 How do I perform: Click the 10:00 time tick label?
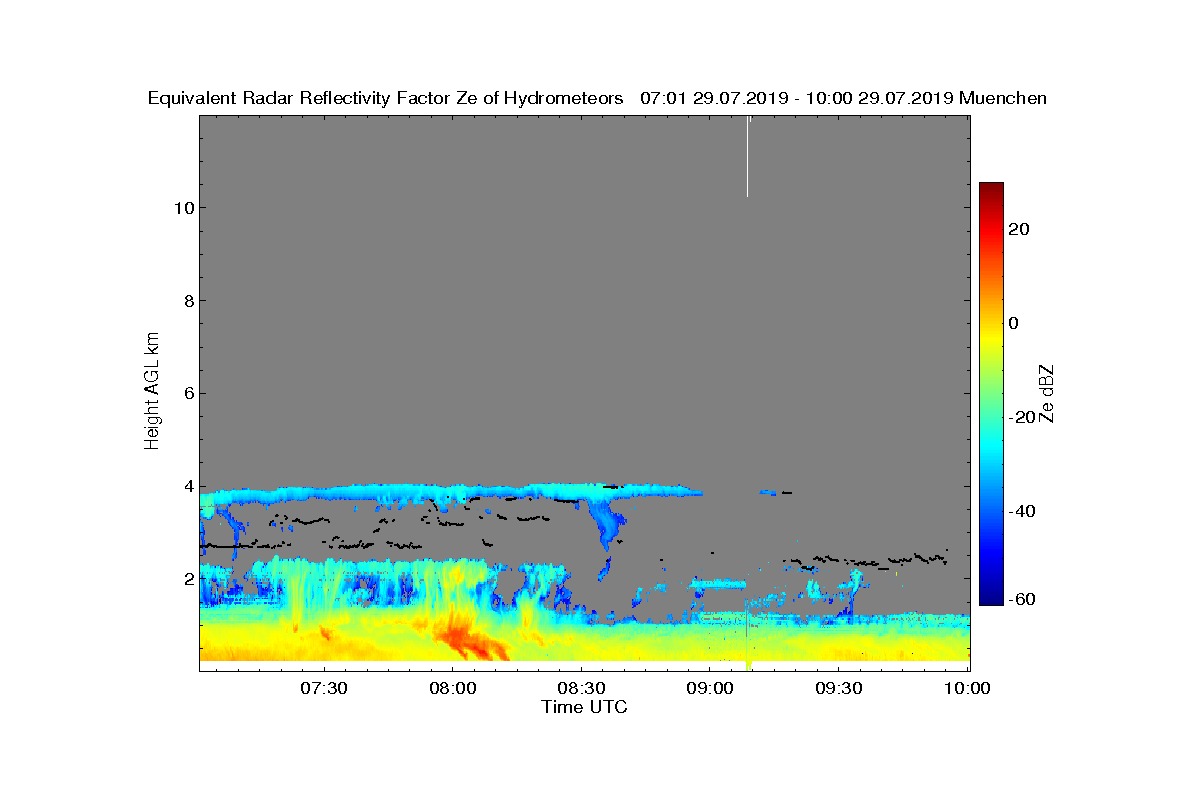967,689
